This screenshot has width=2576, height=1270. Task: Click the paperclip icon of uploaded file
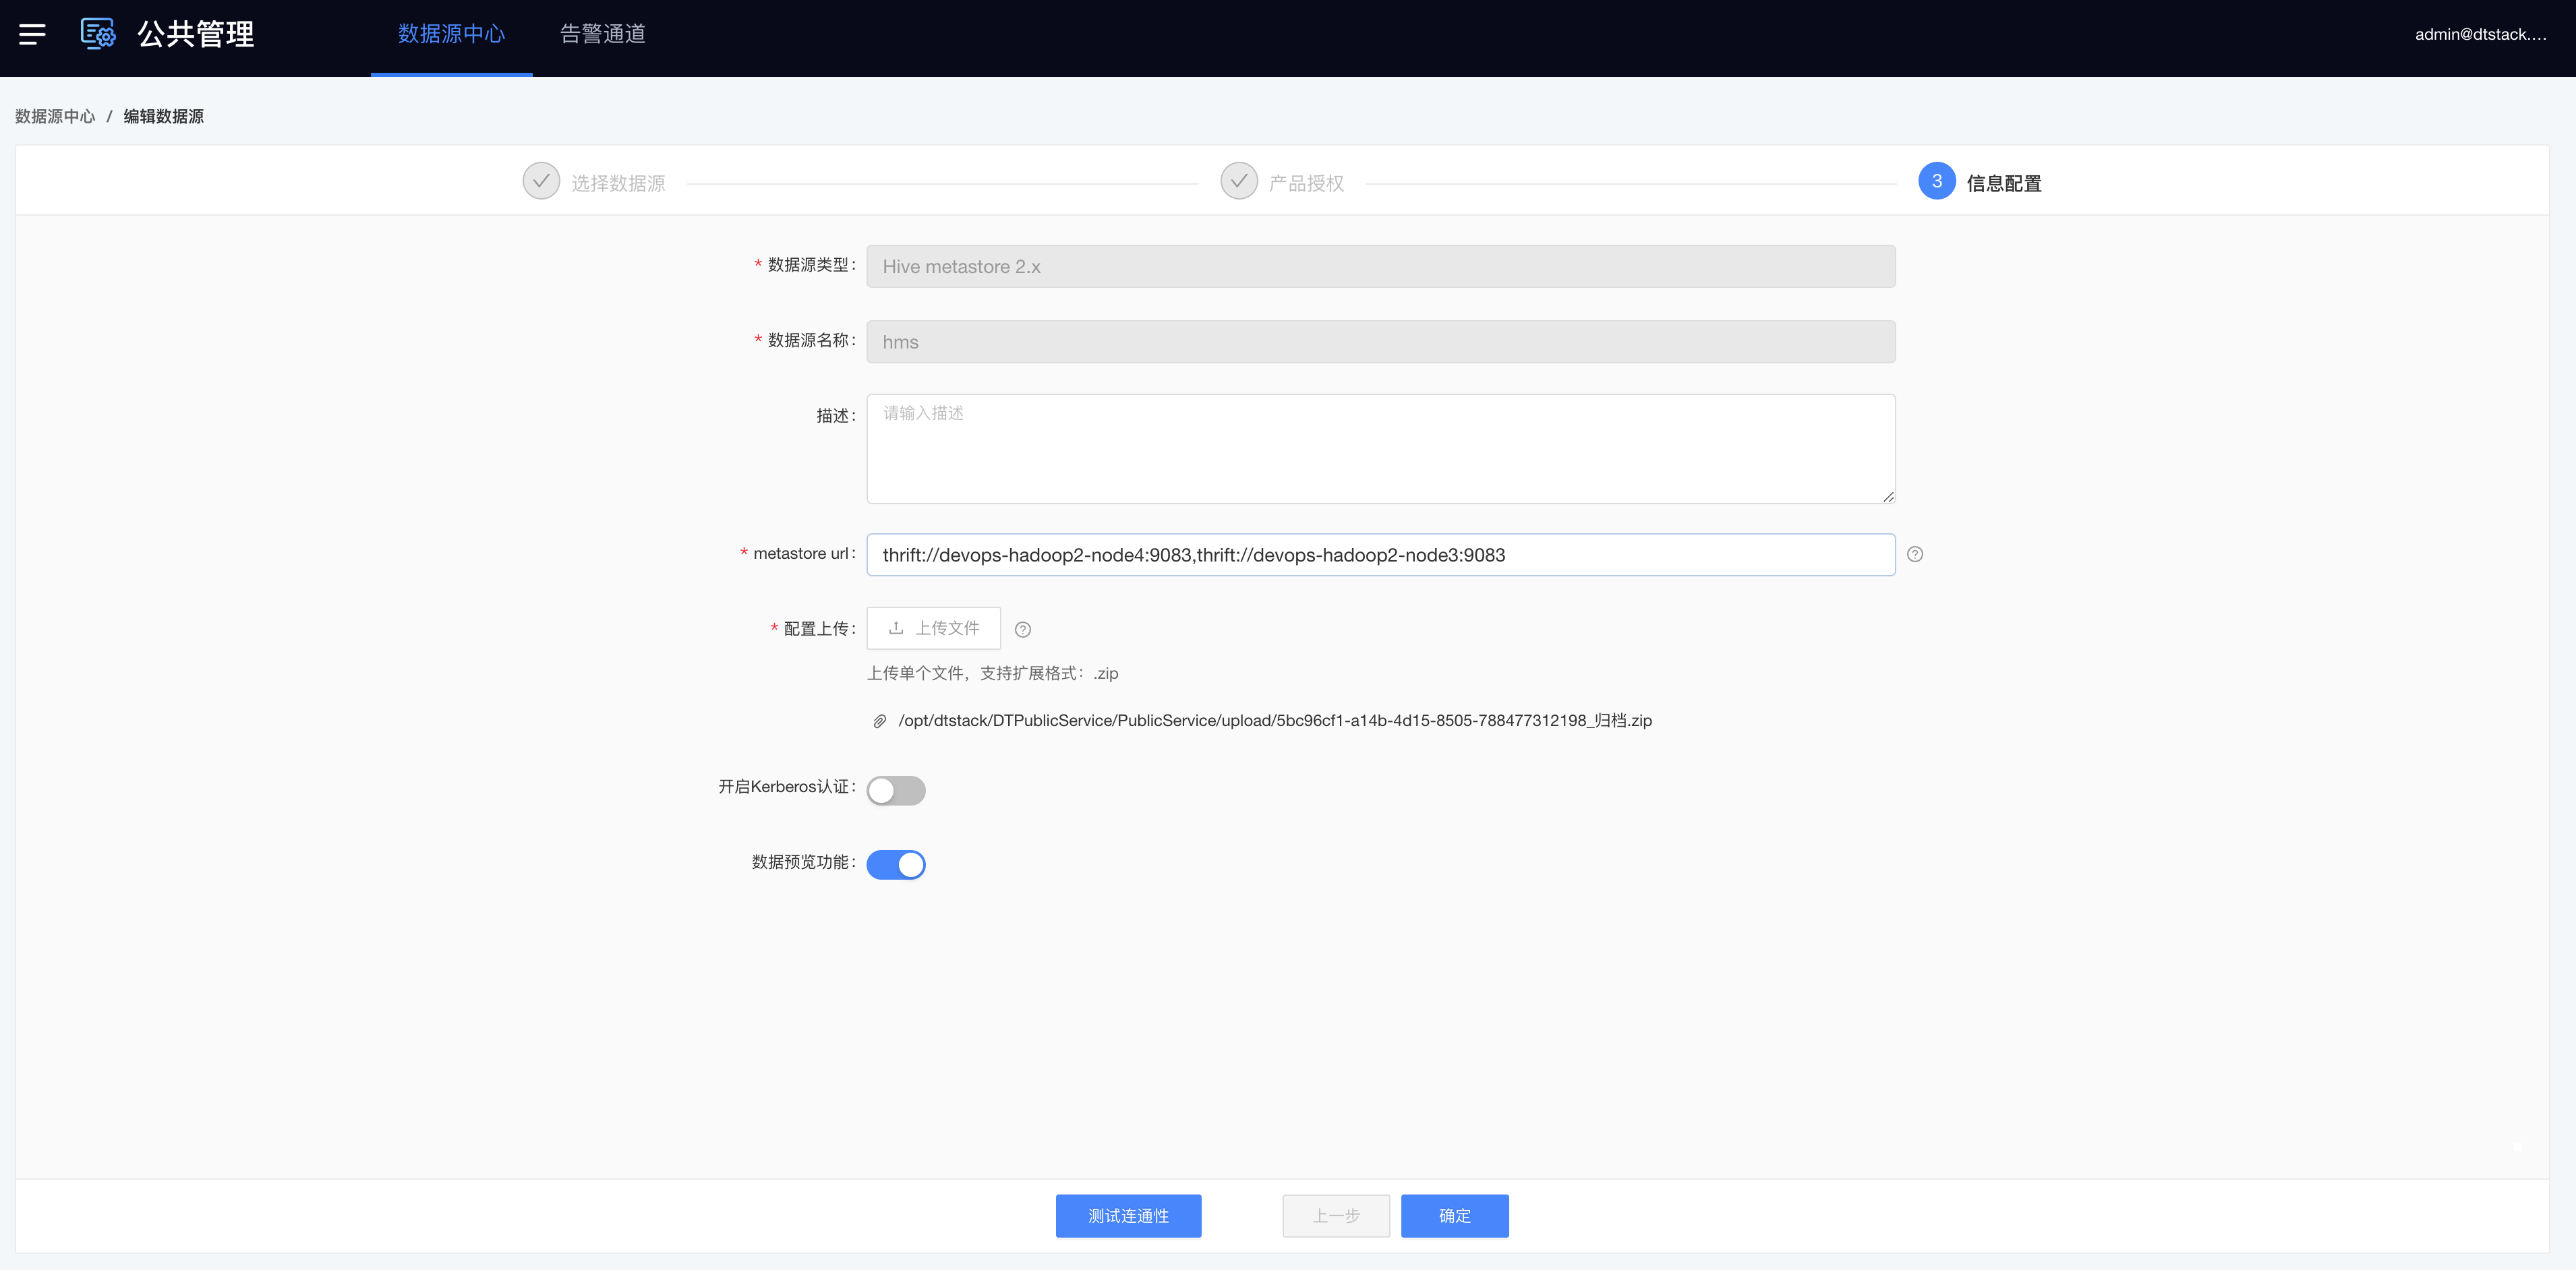point(879,721)
